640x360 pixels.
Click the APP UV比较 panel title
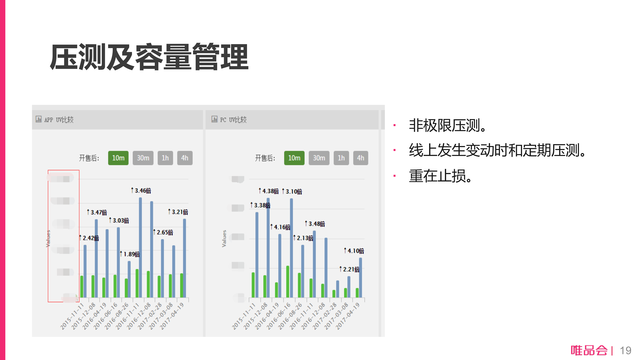click(59, 120)
